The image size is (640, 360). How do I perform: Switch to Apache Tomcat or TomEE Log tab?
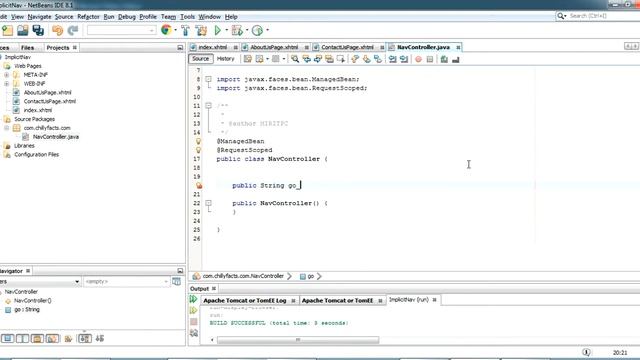pos(244,300)
